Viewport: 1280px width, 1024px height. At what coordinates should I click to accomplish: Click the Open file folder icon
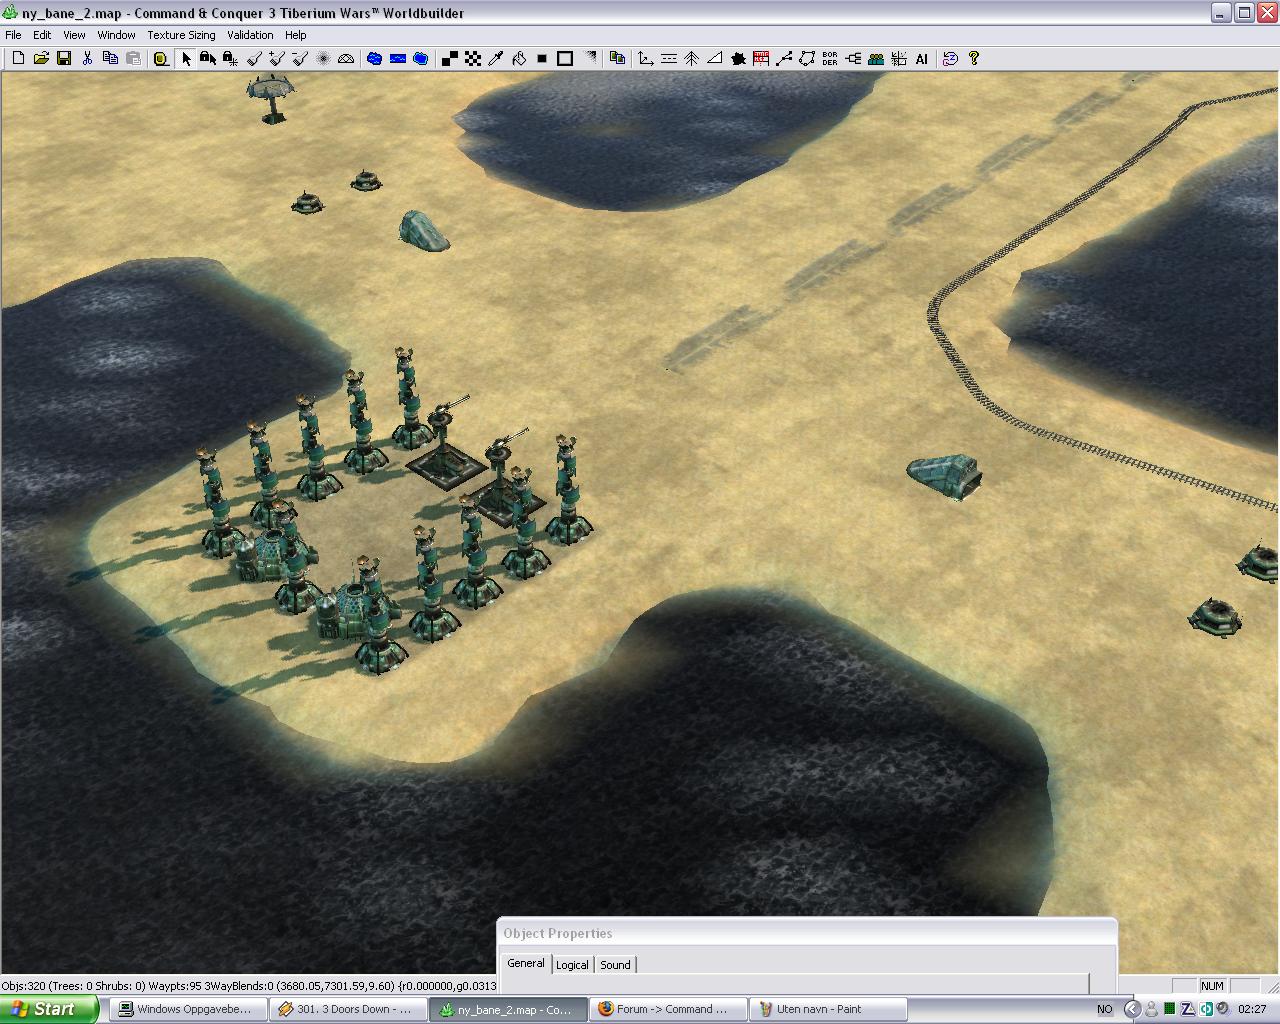pyautogui.click(x=41, y=59)
